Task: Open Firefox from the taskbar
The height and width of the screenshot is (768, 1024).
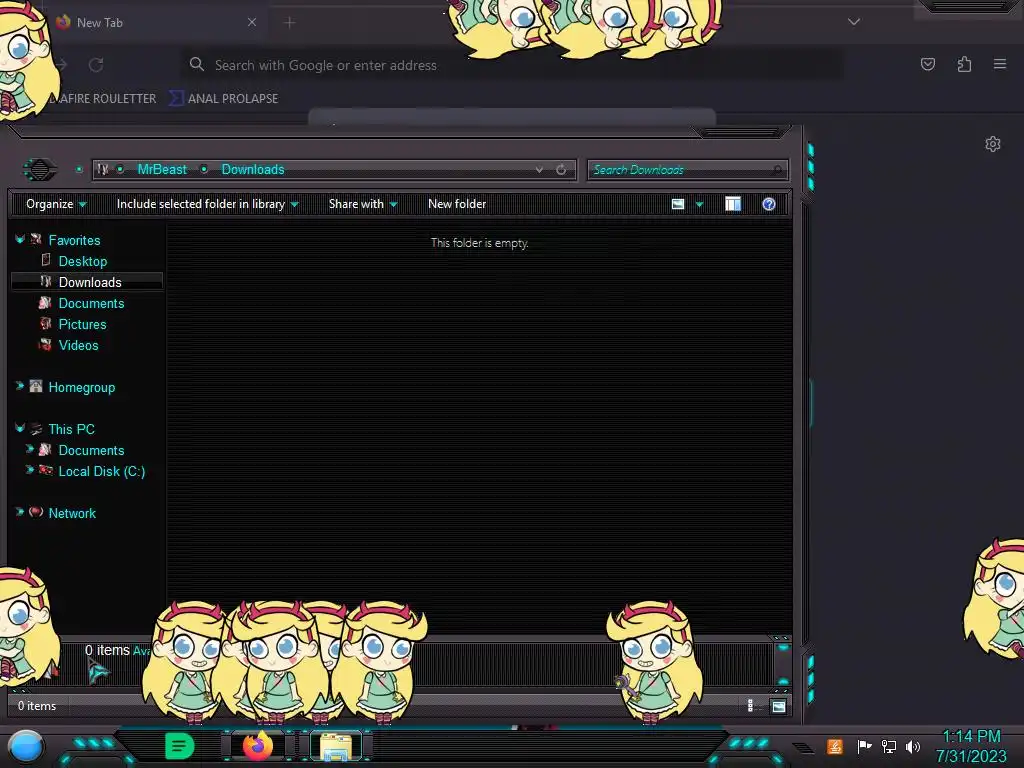Action: point(257,746)
